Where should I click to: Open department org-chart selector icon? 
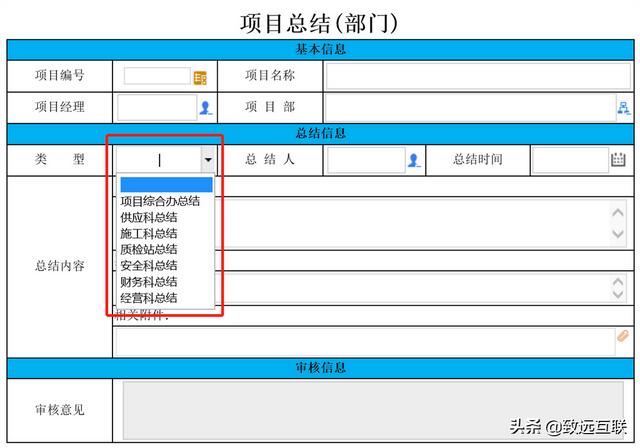click(624, 108)
